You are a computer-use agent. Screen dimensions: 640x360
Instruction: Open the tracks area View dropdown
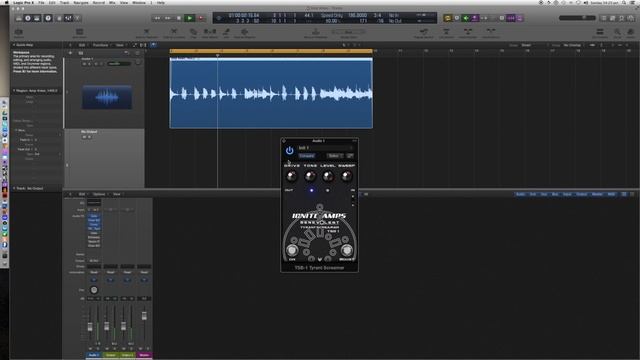120,45
